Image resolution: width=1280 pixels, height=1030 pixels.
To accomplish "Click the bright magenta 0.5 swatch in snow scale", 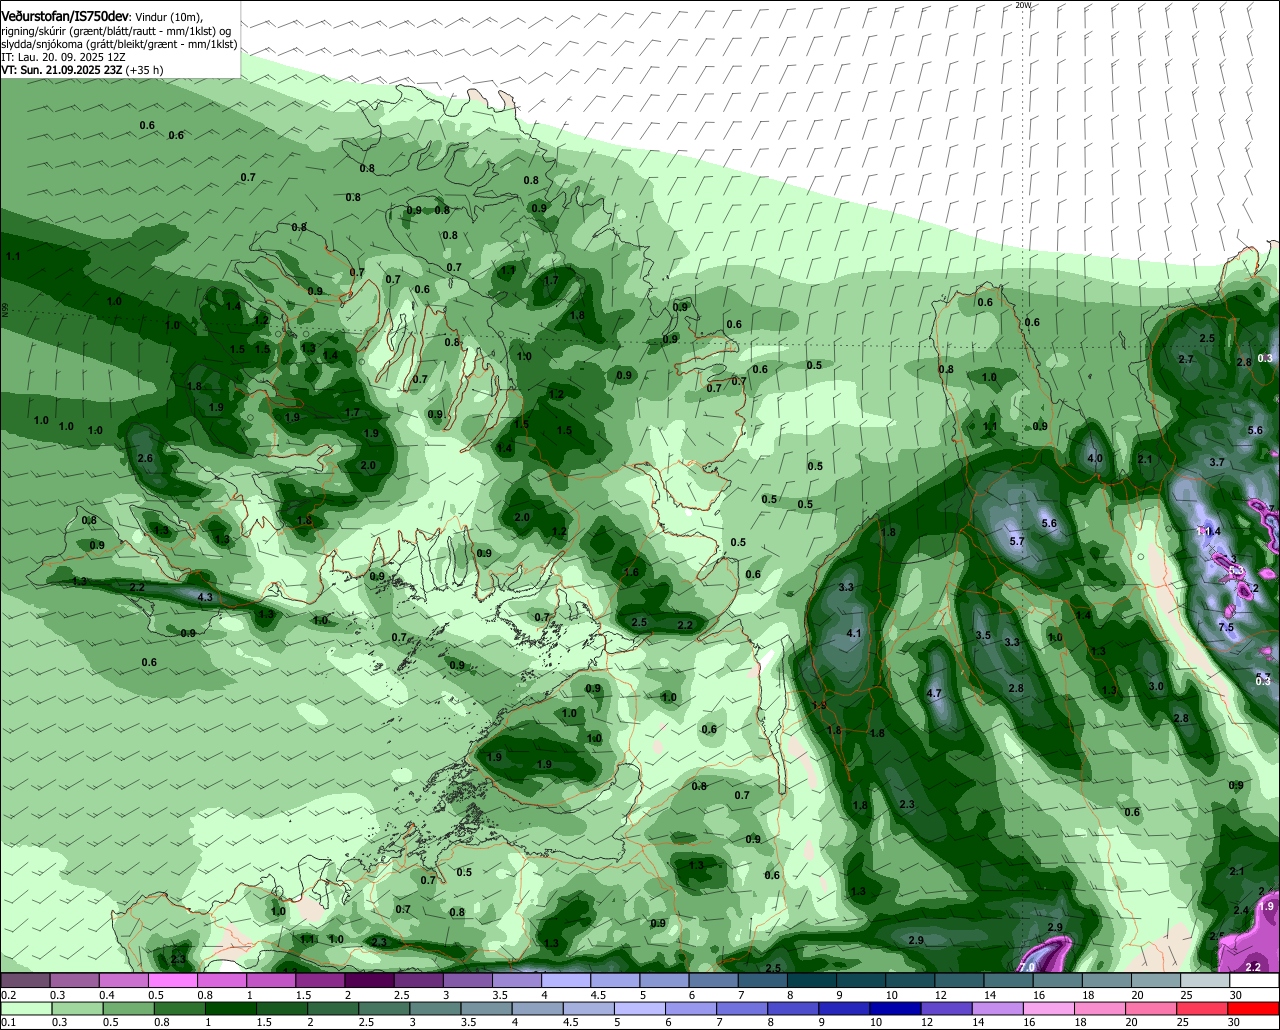I will 171,981.
